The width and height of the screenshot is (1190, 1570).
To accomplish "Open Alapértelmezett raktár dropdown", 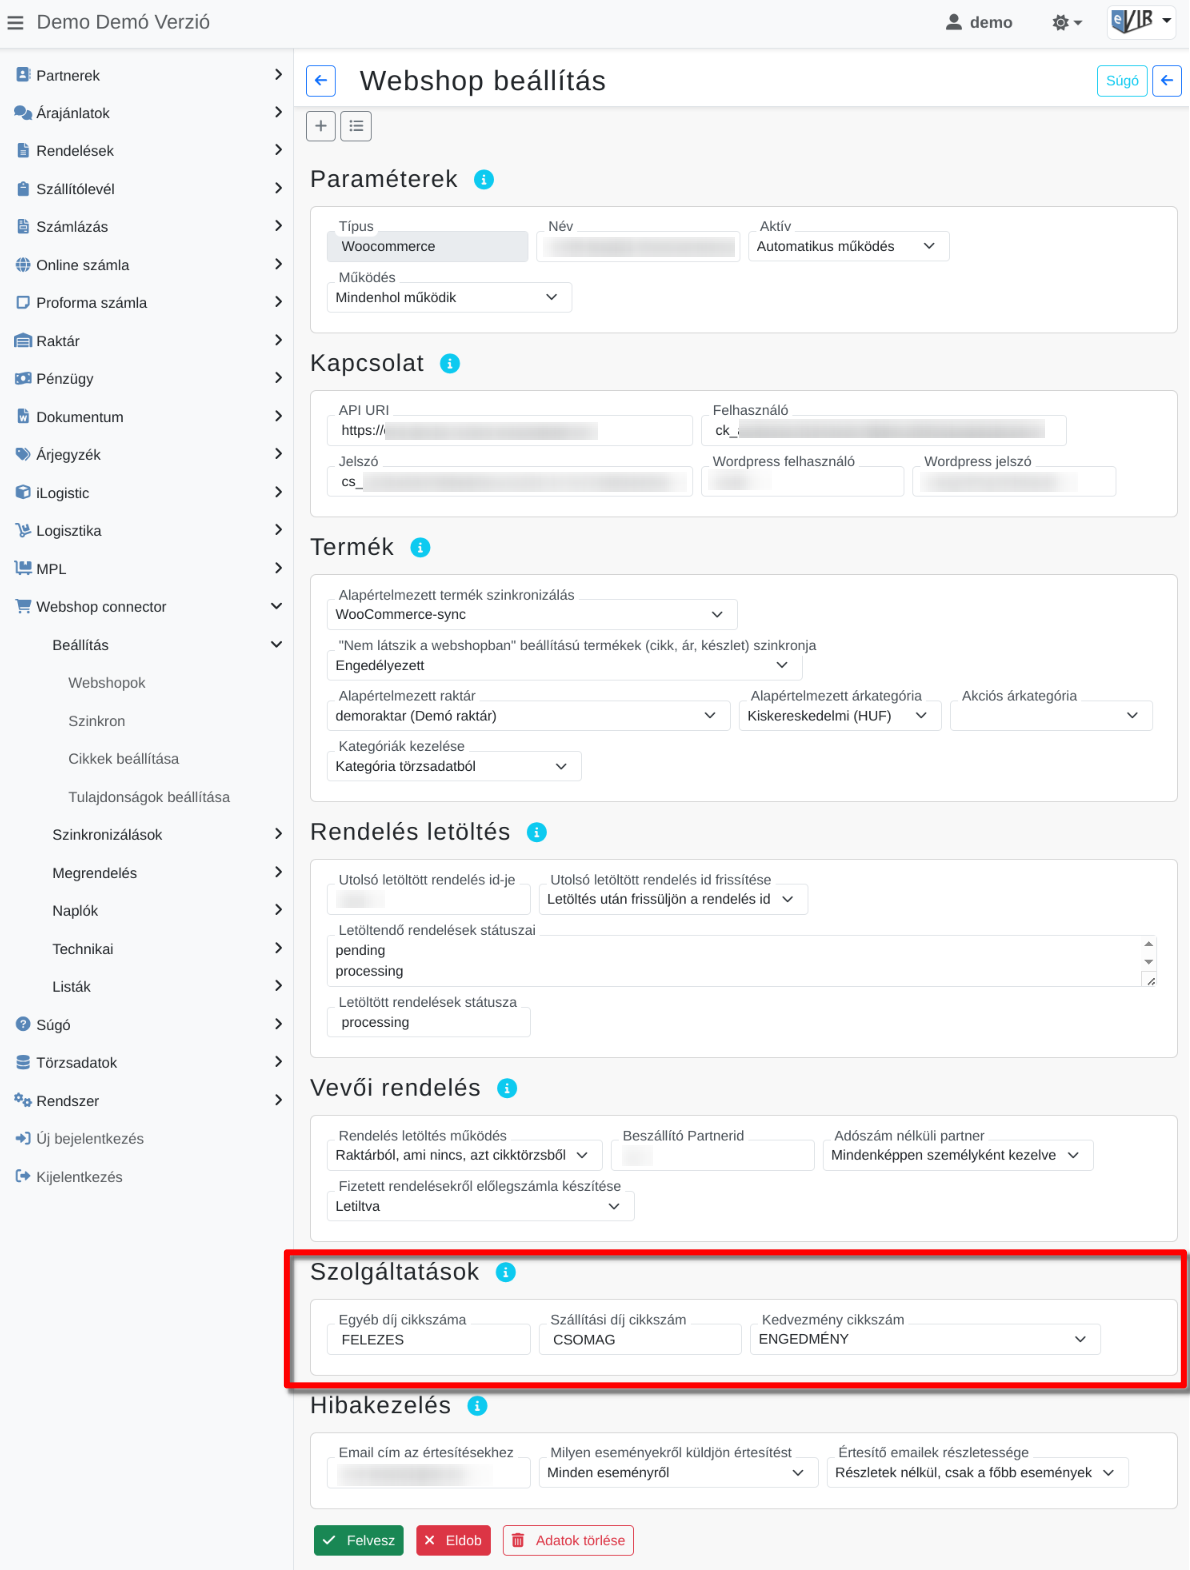I will 529,716.
